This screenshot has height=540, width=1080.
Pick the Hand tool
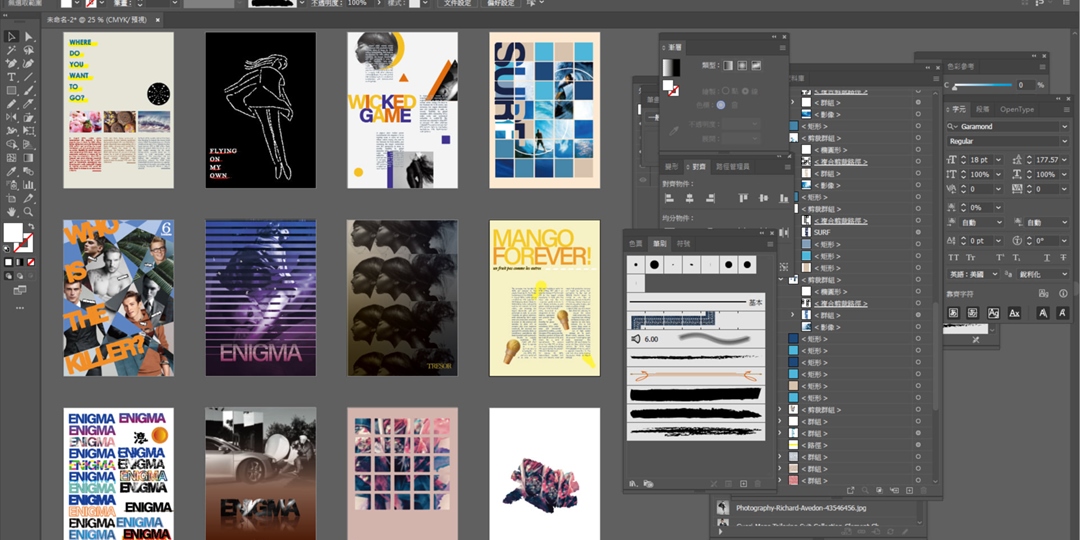click(x=11, y=212)
